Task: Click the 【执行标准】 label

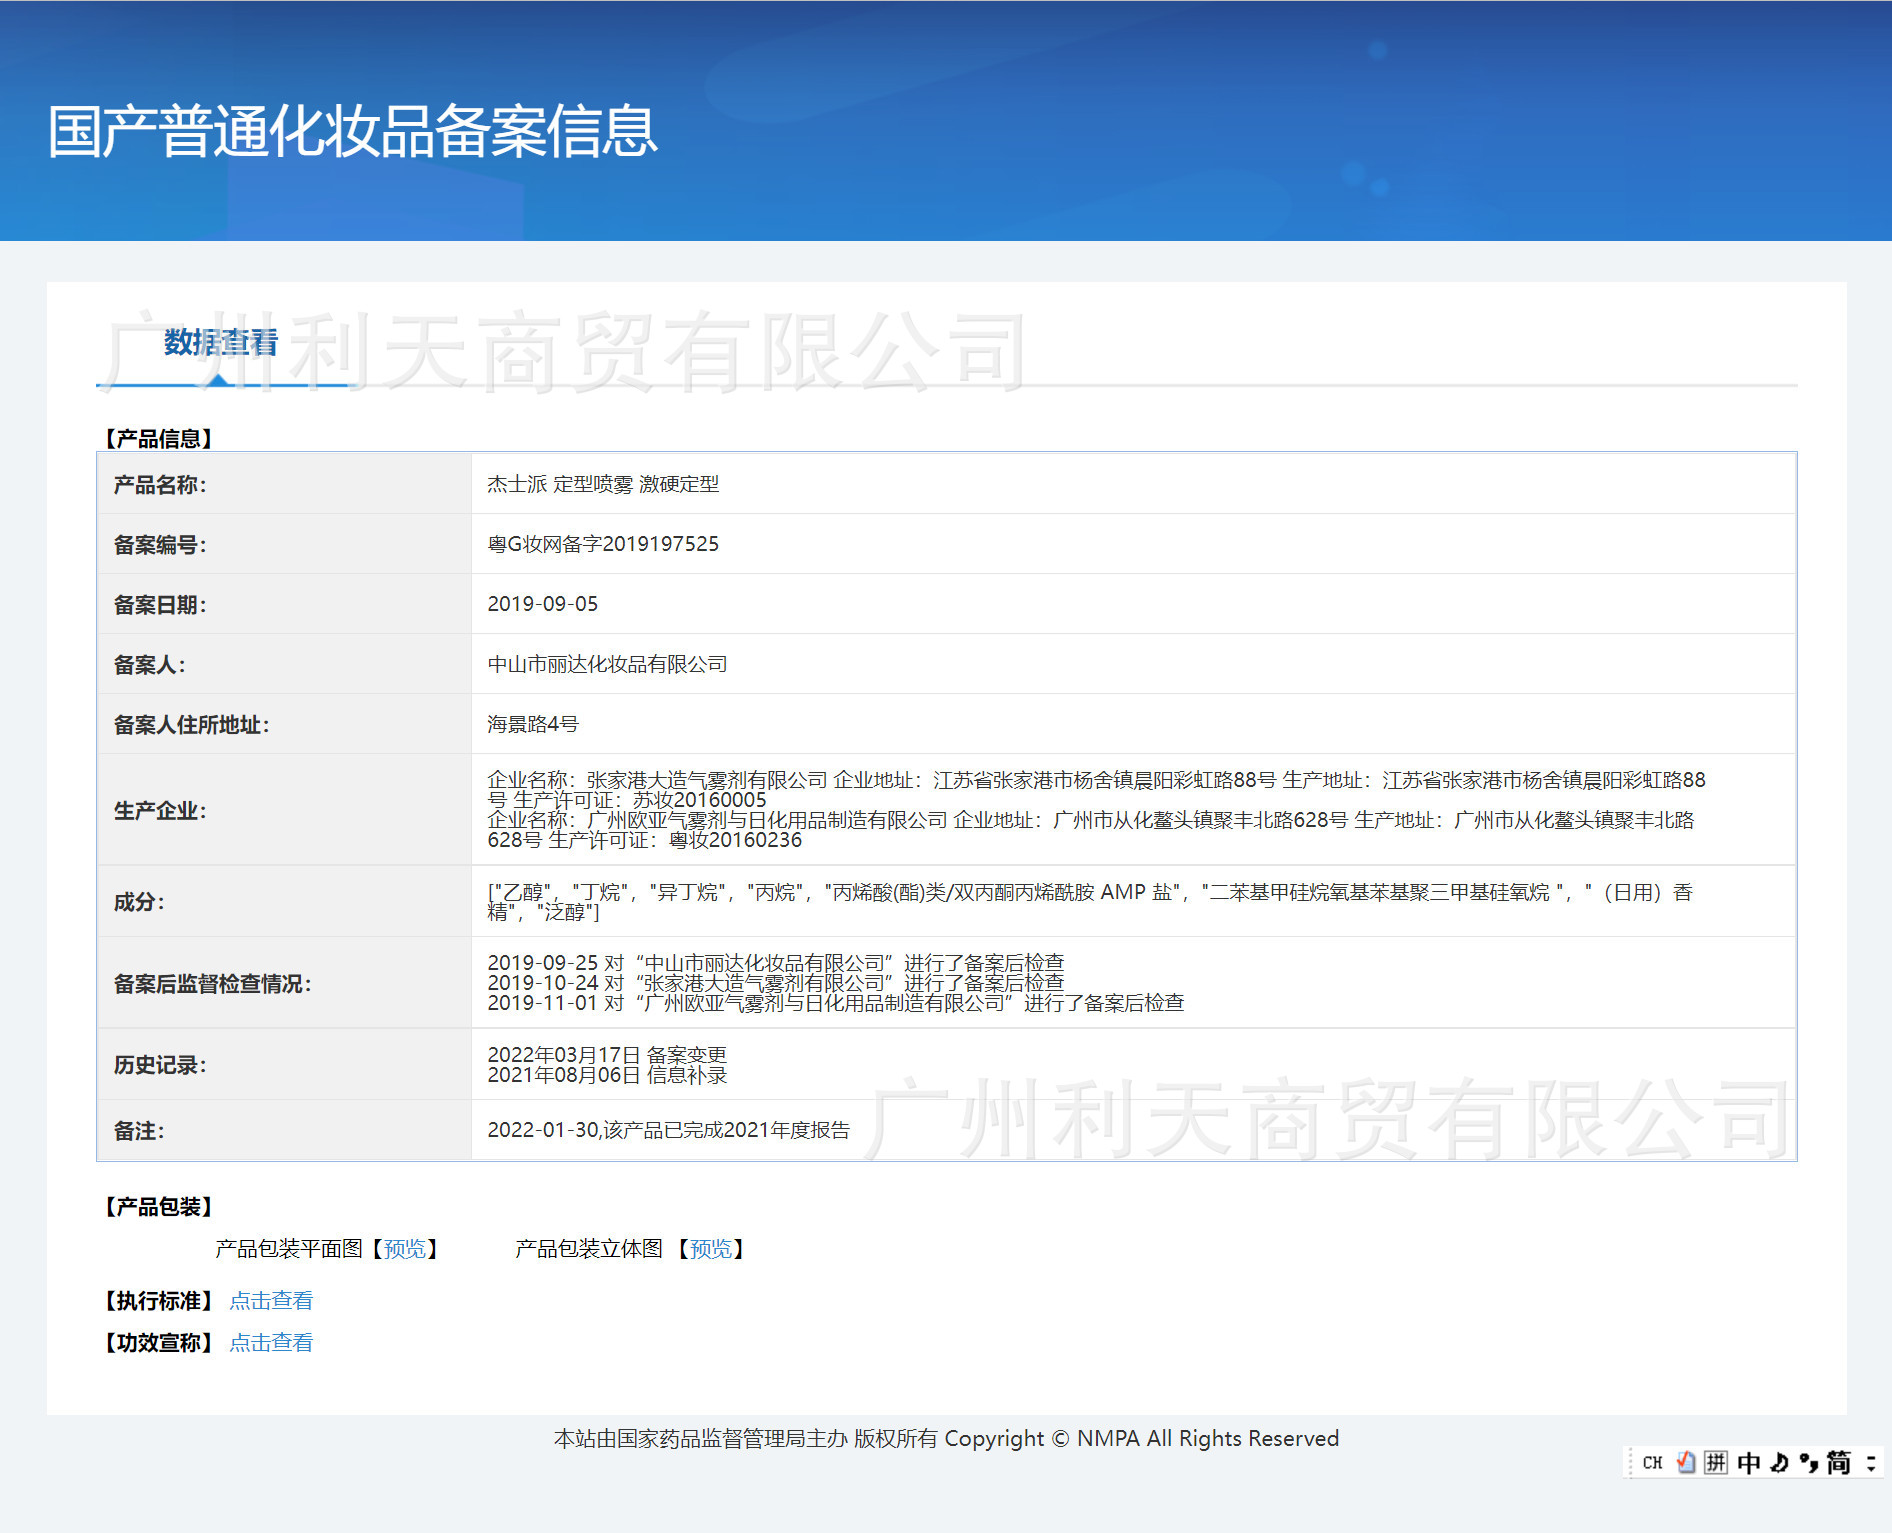Action: tap(159, 1301)
